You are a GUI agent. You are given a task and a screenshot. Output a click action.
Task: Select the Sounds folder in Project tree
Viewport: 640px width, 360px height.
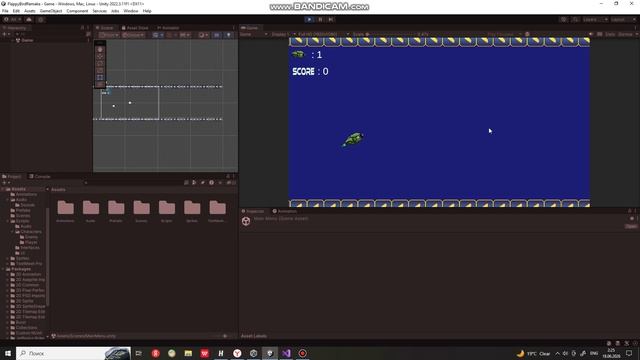(24, 205)
